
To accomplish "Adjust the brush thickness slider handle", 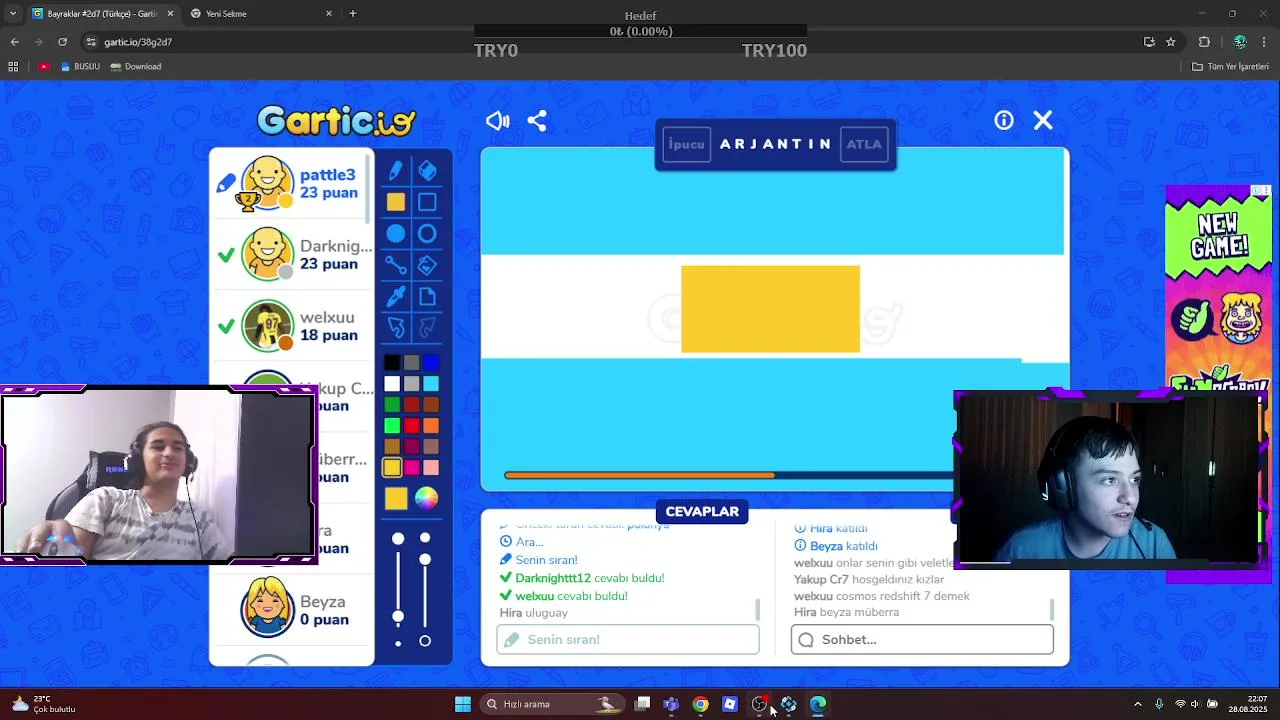I will 398,616.
